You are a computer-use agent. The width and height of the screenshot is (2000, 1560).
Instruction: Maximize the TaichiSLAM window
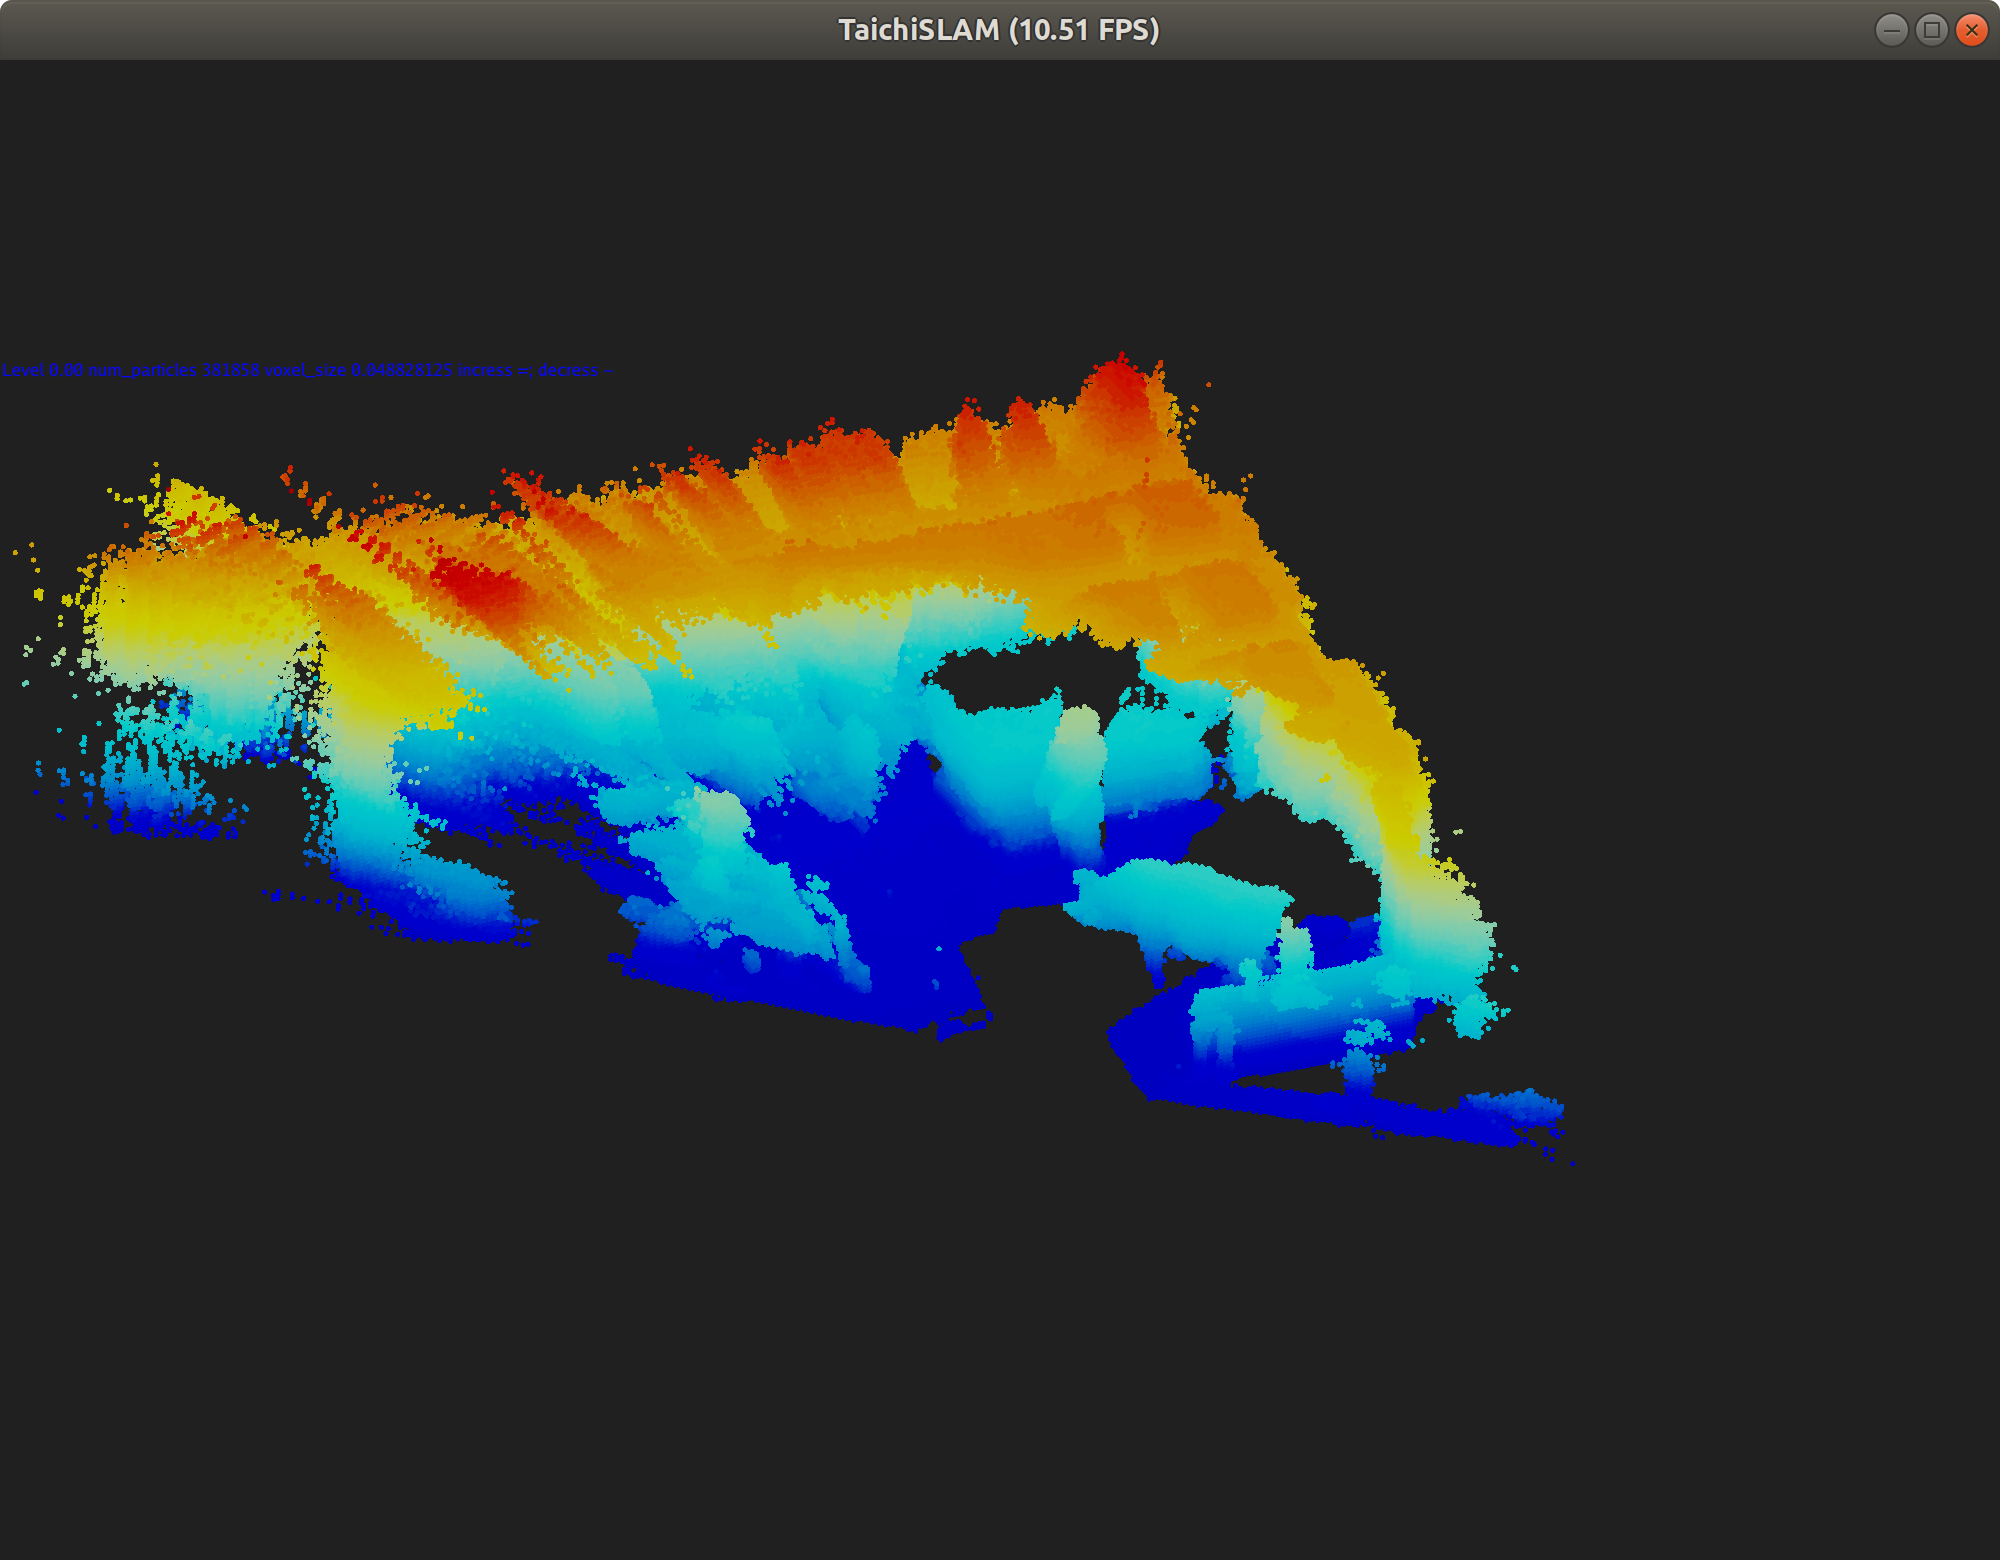coord(1932,30)
